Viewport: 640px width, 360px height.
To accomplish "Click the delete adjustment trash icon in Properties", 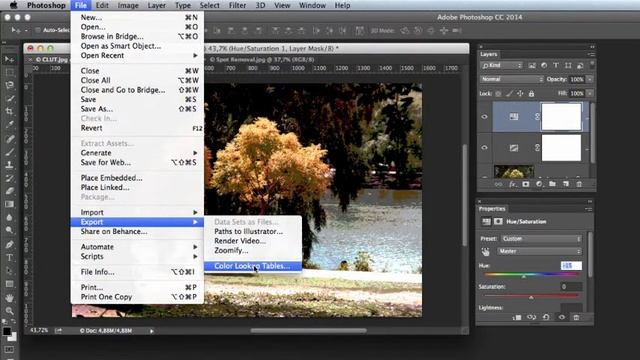I will (576, 317).
